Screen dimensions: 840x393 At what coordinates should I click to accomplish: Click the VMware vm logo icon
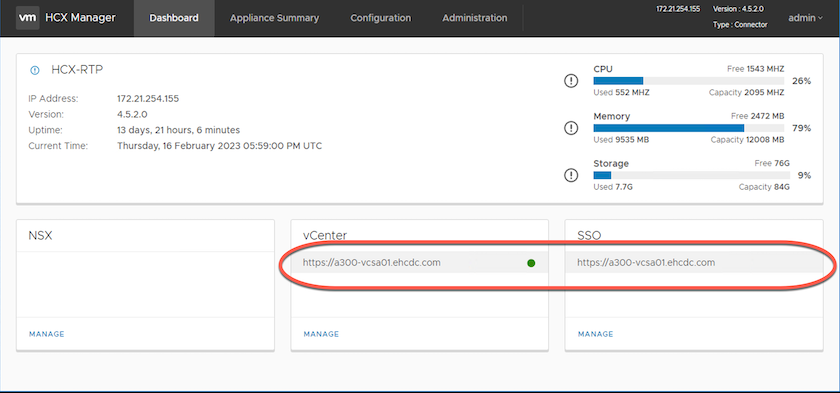27,18
